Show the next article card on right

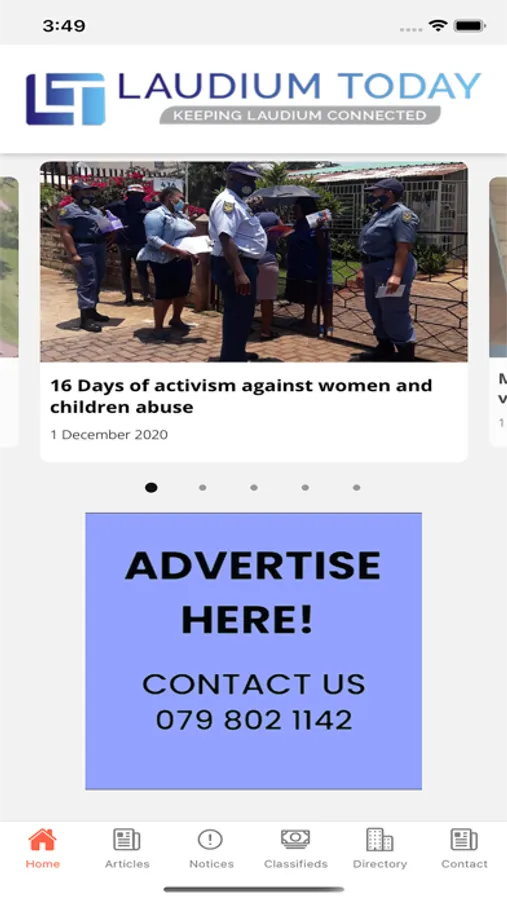click(498, 311)
